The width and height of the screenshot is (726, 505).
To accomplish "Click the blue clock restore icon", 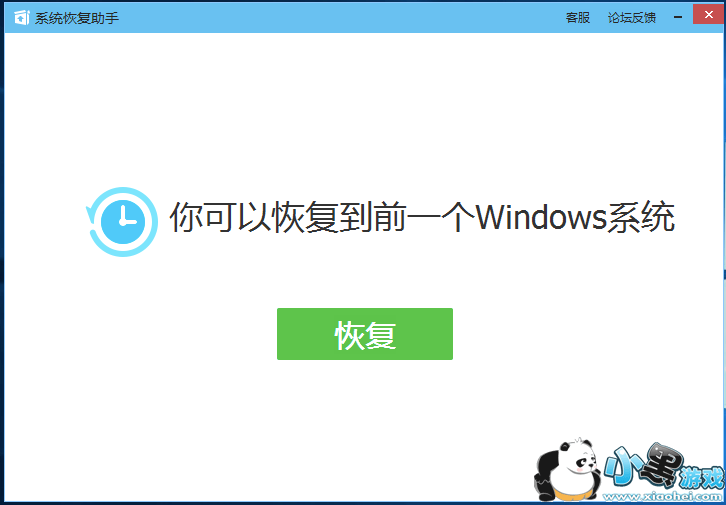I will (122, 222).
